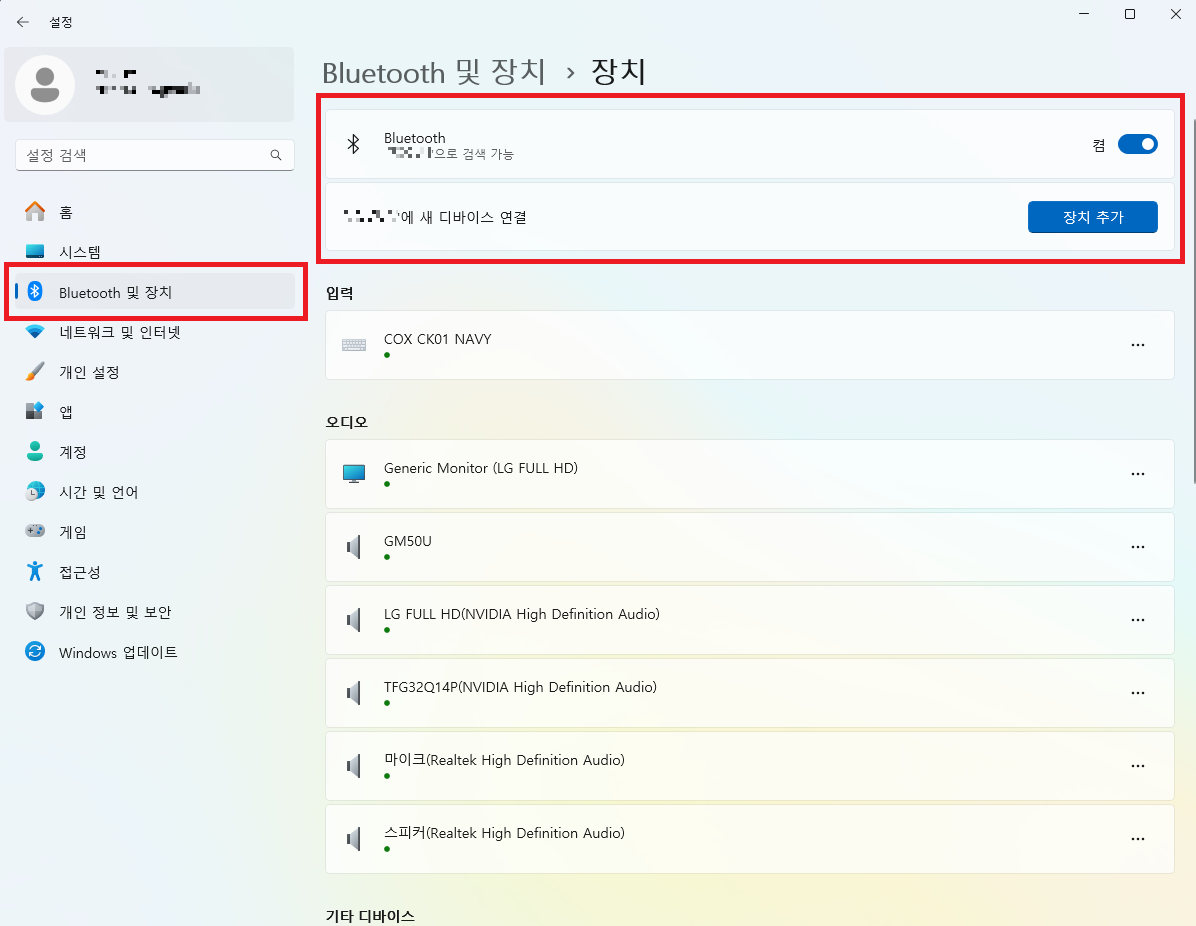Image resolution: width=1196 pixels, height=926 pixels.
Task: Click the Bluetooth sidebar icon
Action: point(35,291)
